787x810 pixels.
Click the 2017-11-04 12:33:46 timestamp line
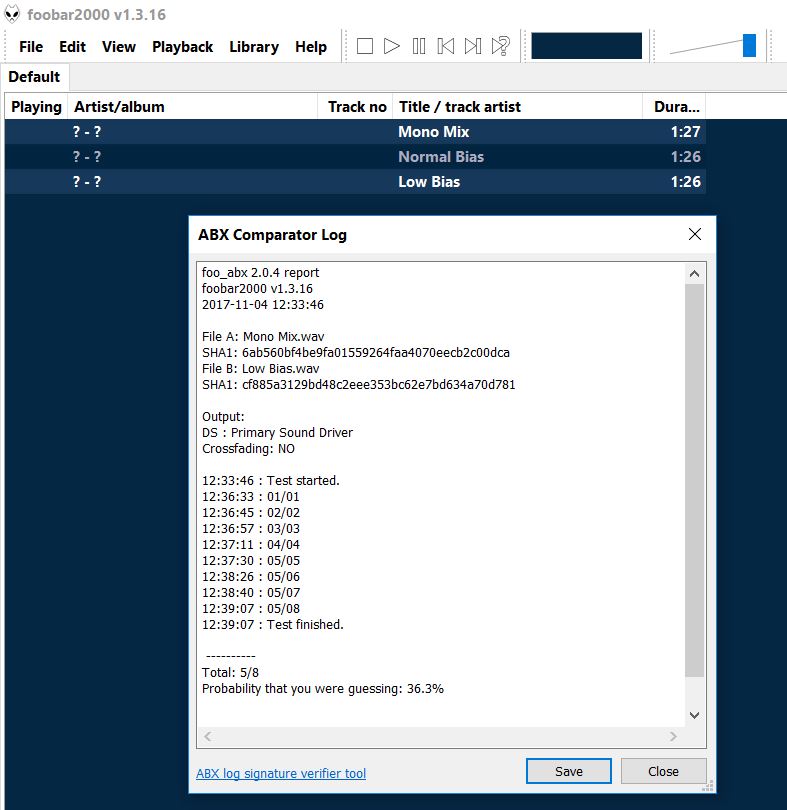coord(263,305)
